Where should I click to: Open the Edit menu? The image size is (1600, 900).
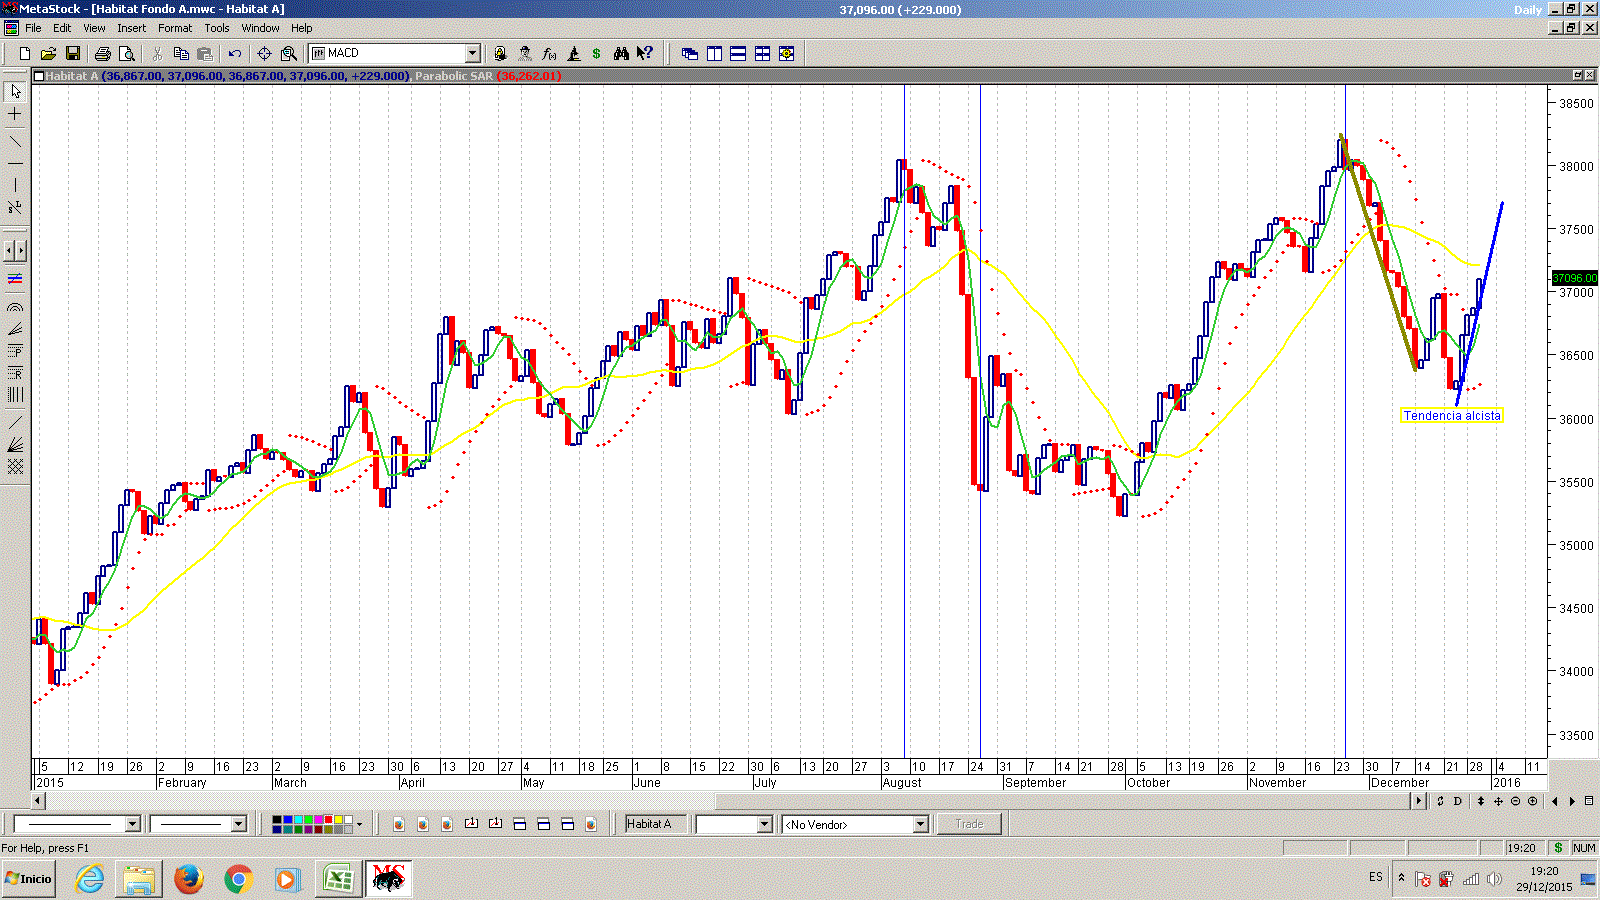tap(62, 28)
